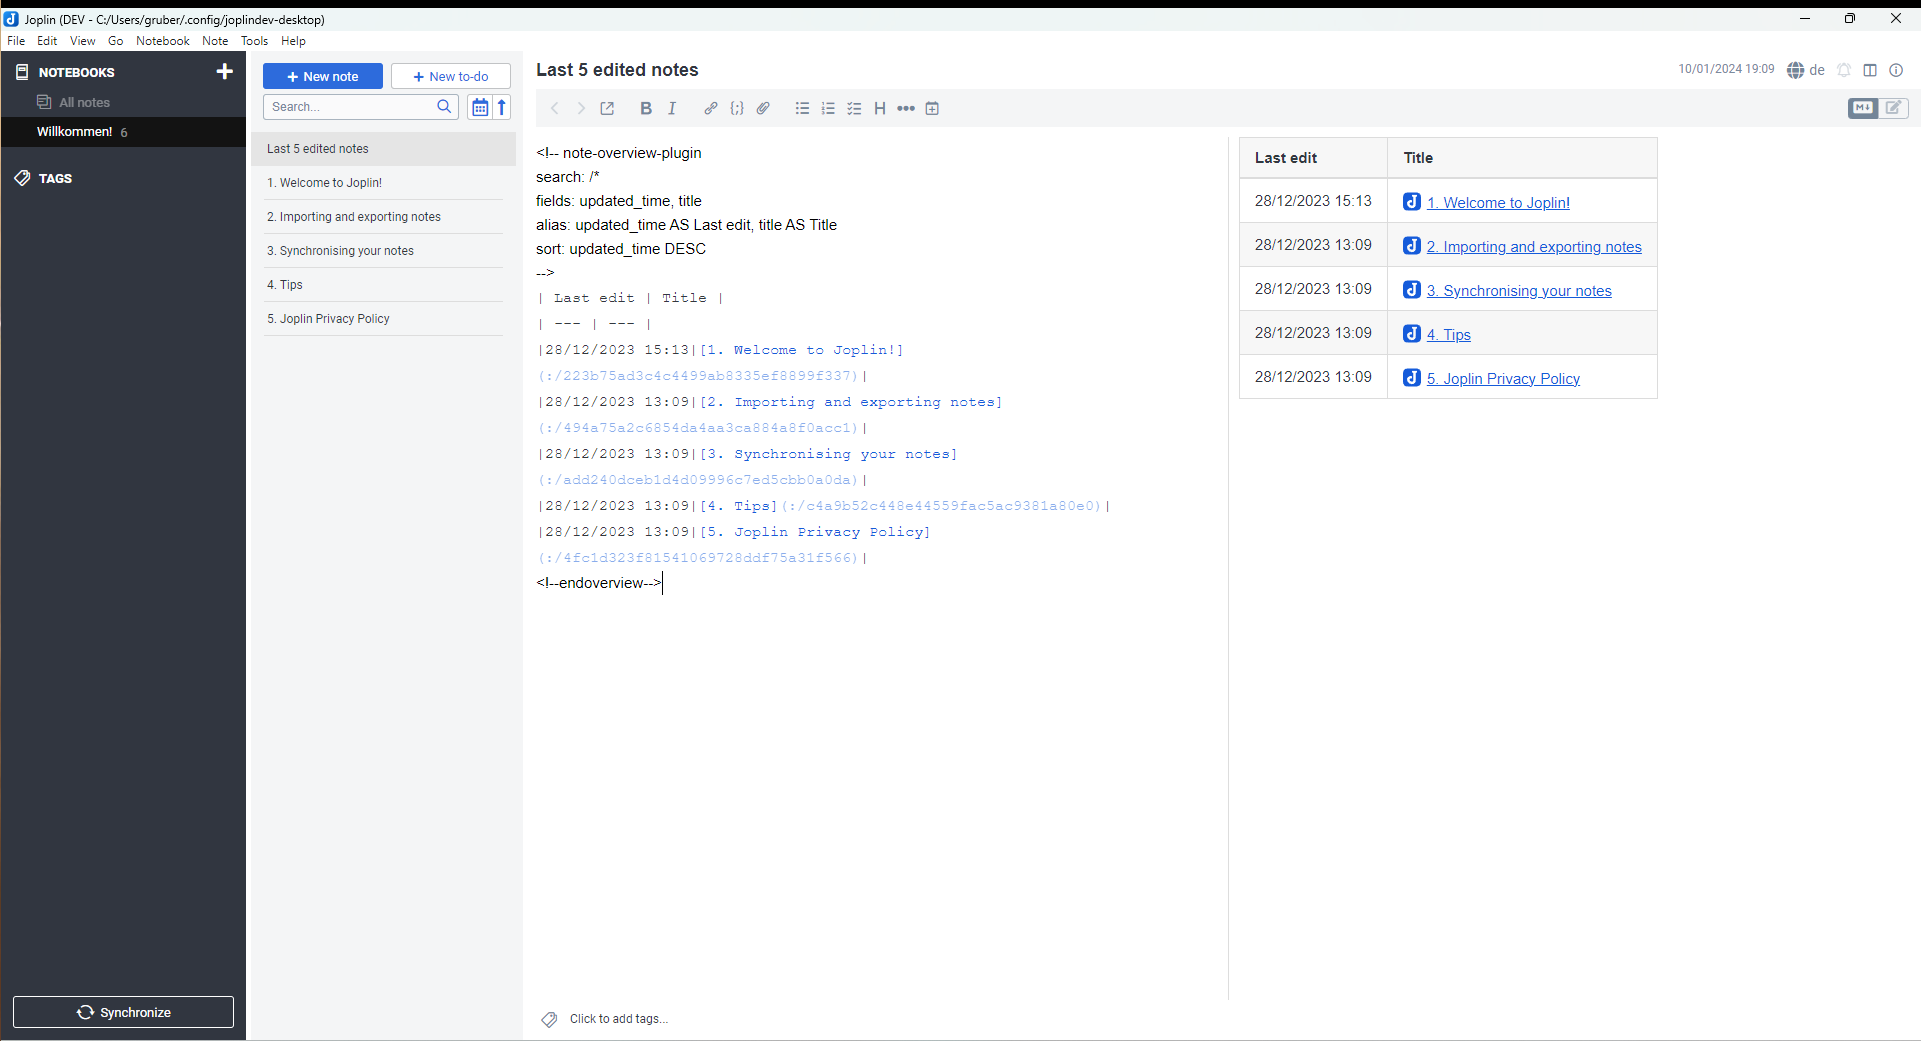Screen dimensions: 1921x1041
Task: Select '2. Importing and exporting notes' in list
Action: click(383, 217)
